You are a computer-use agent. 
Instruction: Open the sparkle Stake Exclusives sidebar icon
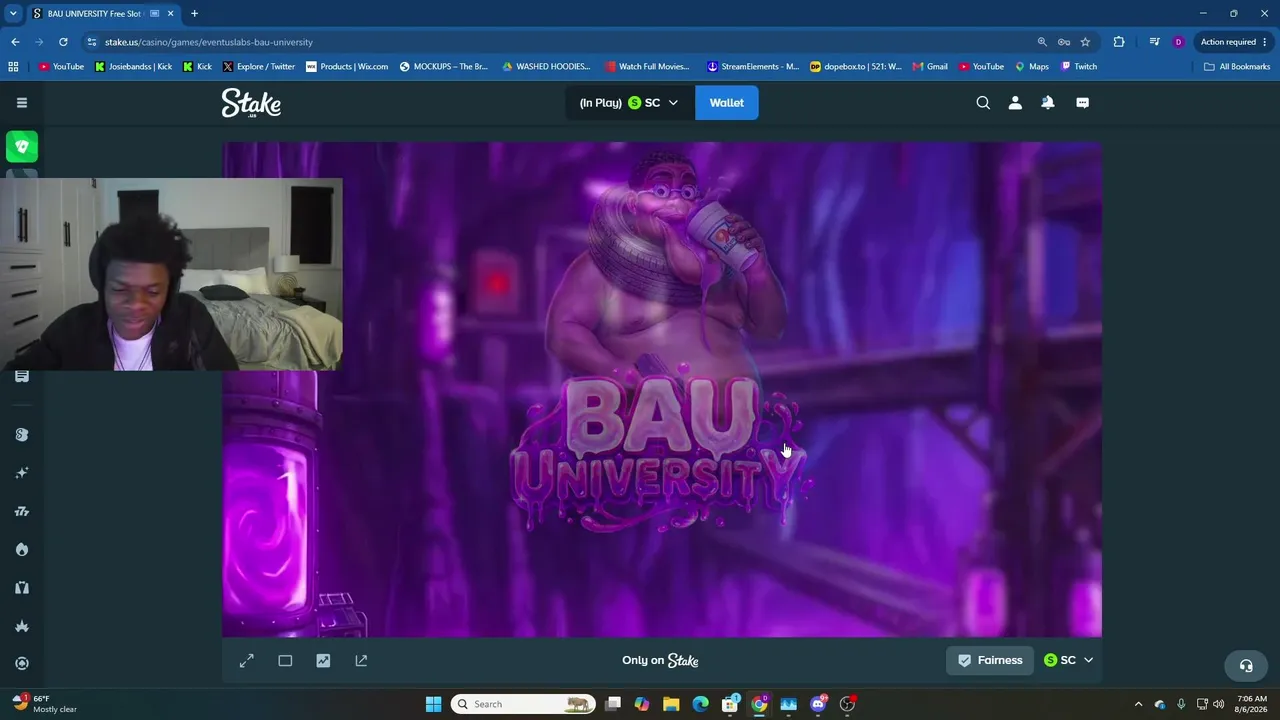click(x=22, y=473)
